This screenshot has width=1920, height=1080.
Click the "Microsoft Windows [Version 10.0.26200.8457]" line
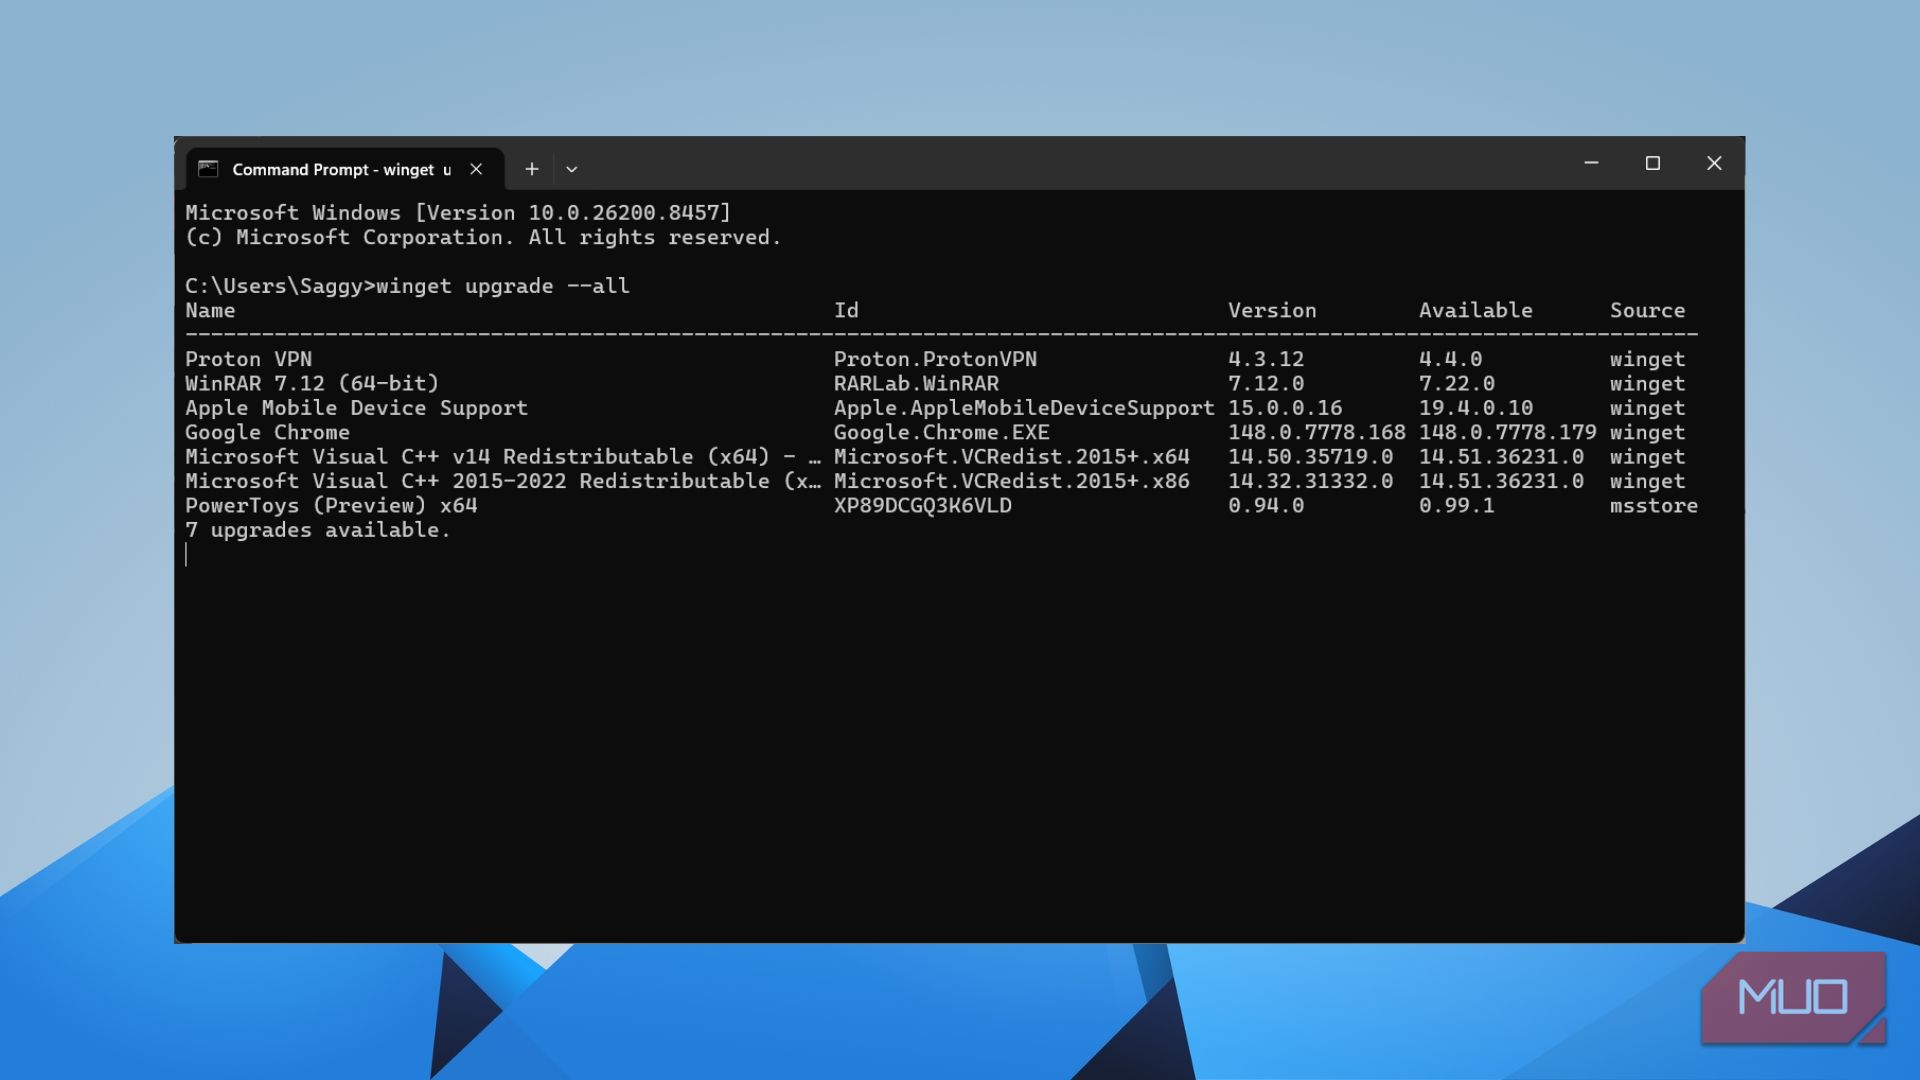click(458, 213)
